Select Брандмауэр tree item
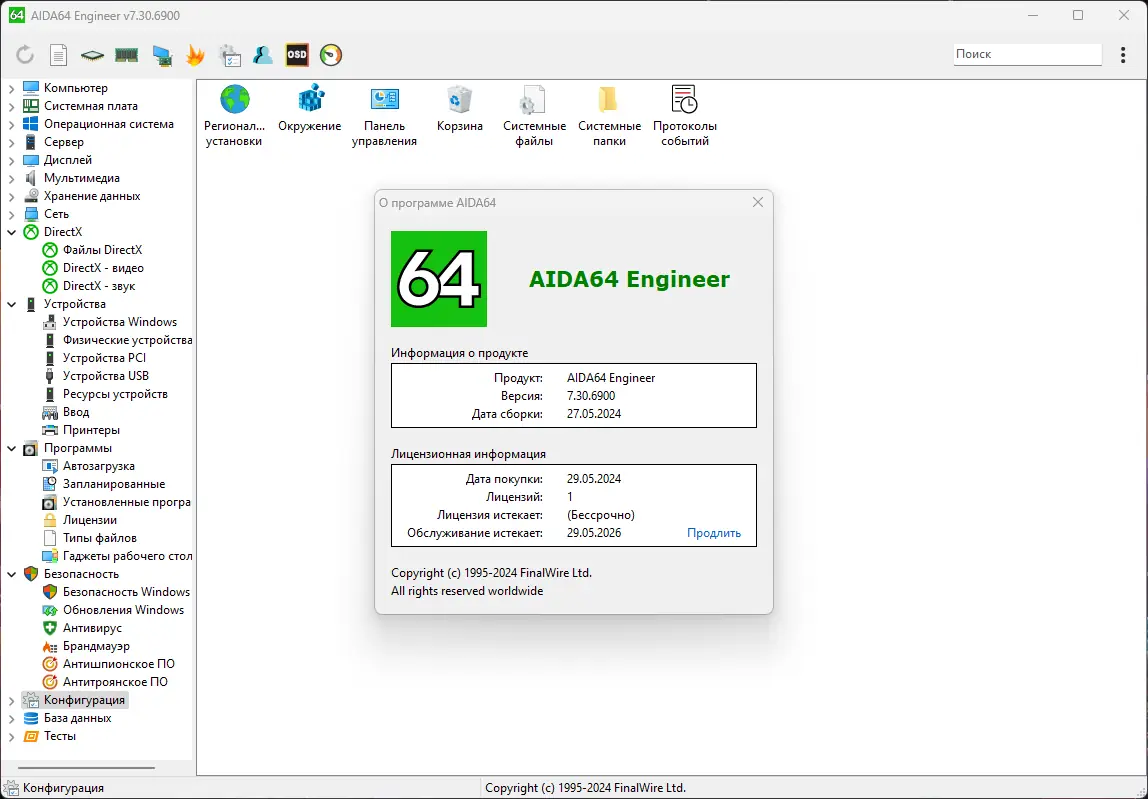Screen dimensions: 1148x799 point(96,646)
